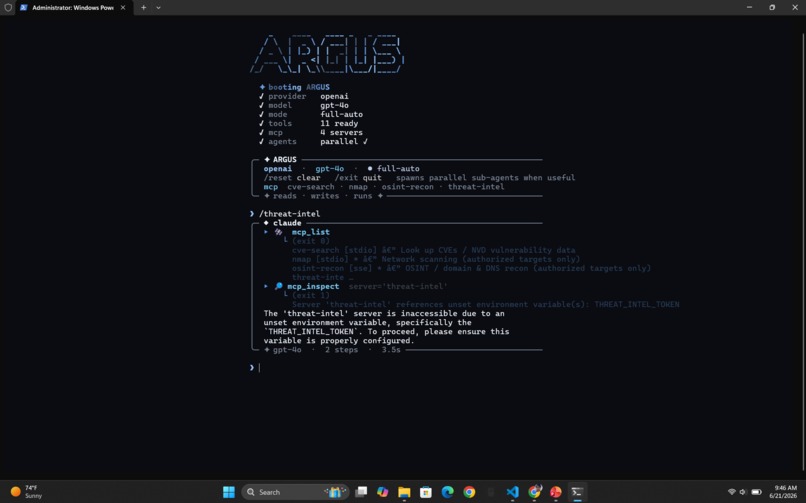The width and height of the screenshot is (806, 503).
Task: Click the cve-search [stdio] output line
Action: click(x=433, y=250)
